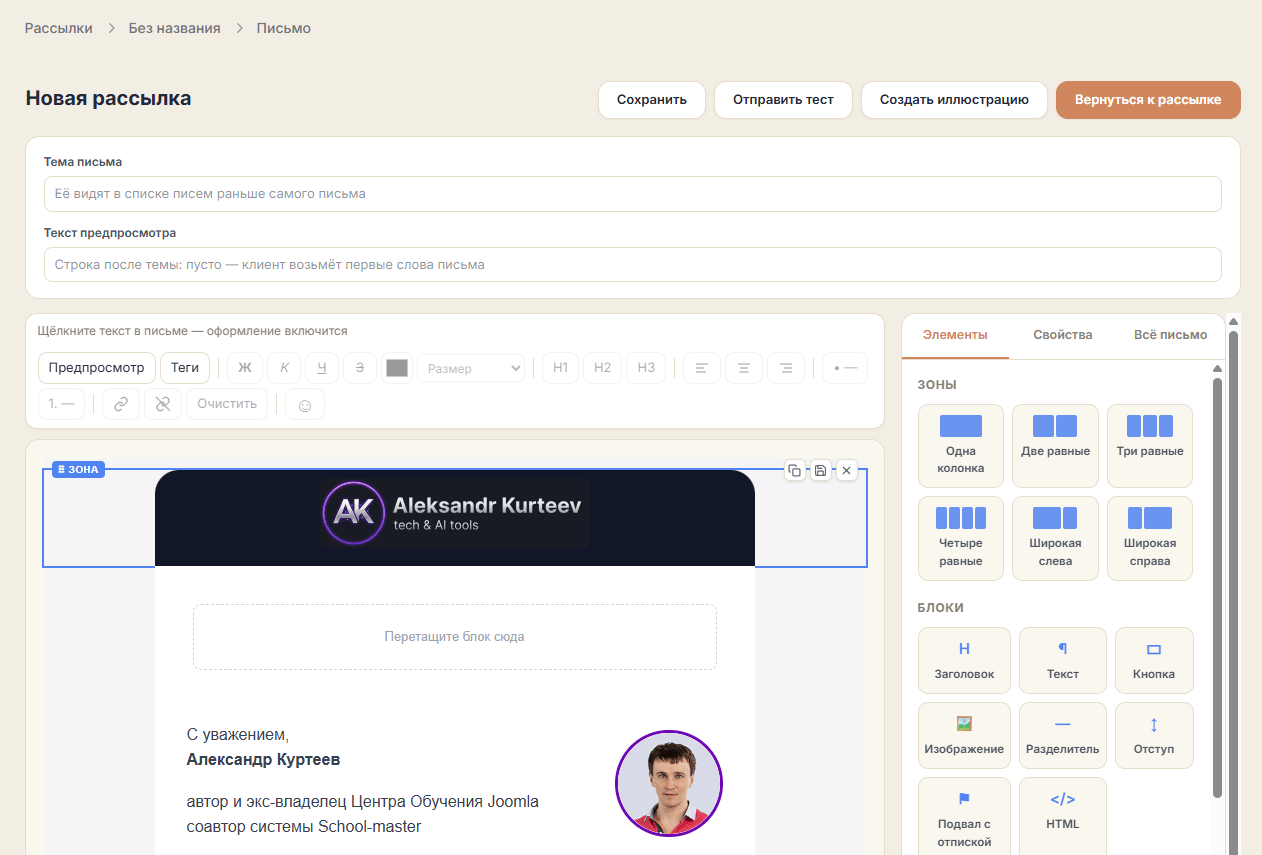Click the elements panel vertical scrollbar

1217,590
